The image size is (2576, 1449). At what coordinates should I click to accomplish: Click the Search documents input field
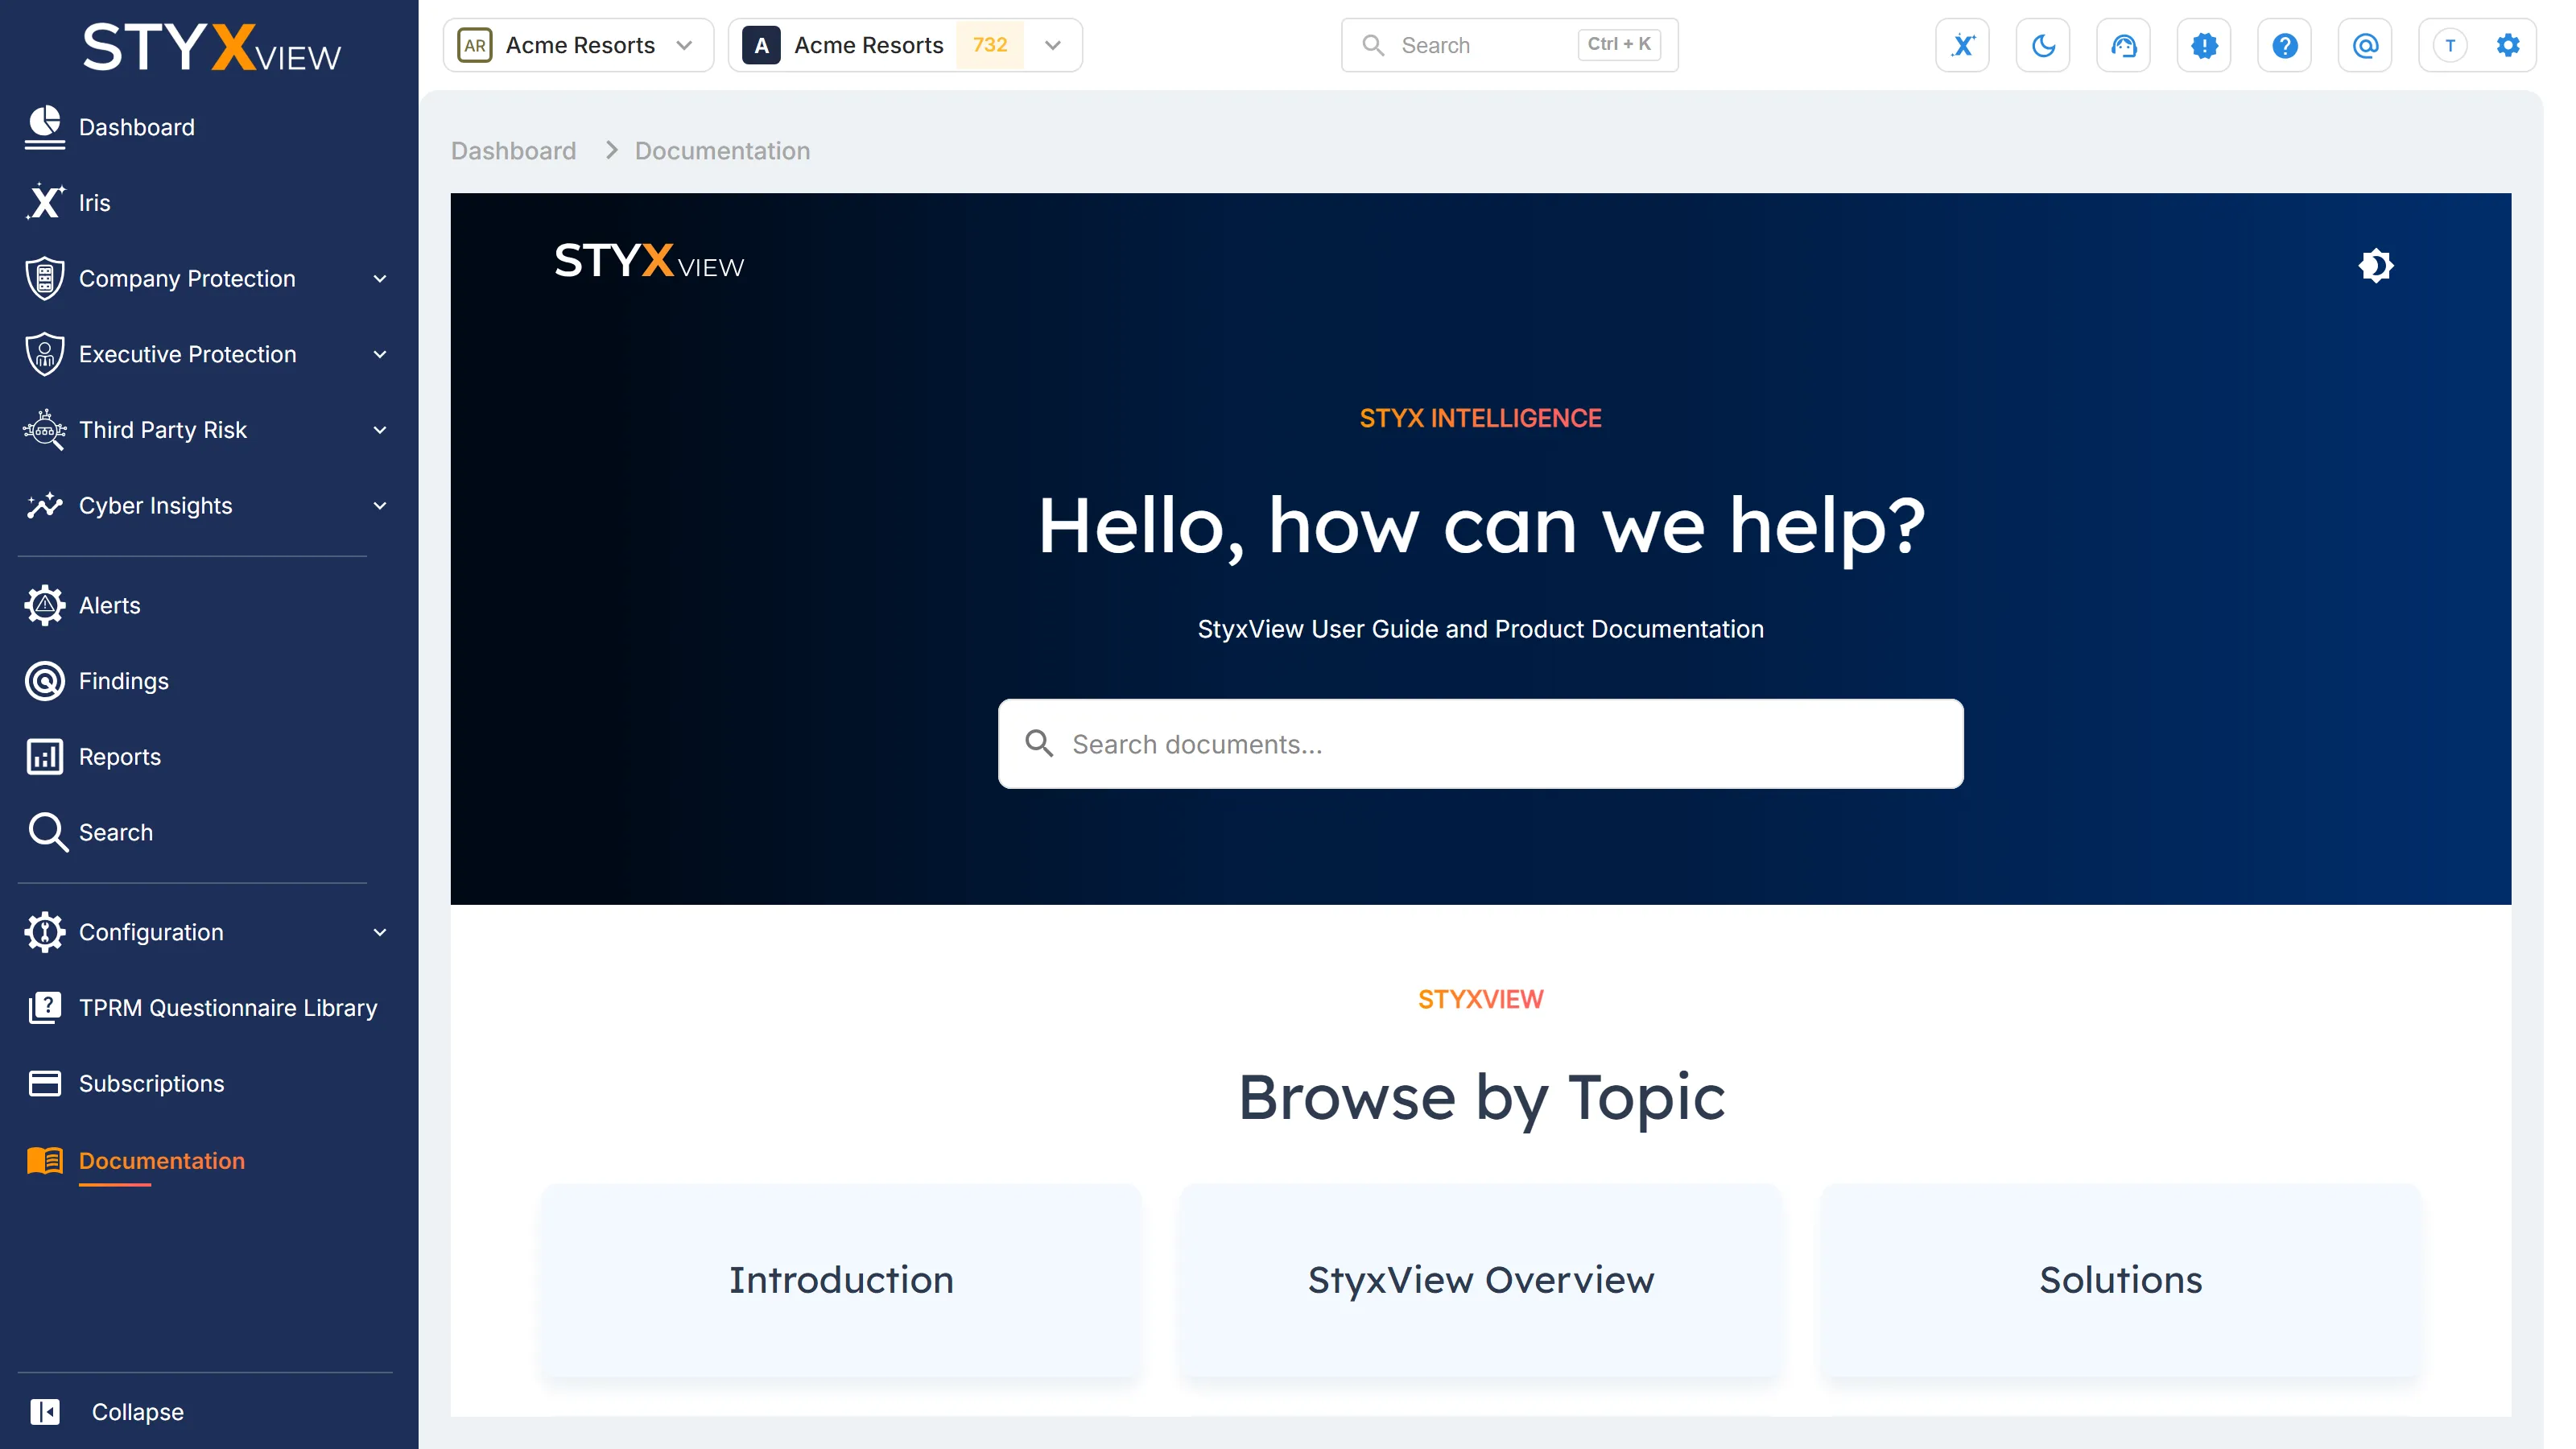pyautogui.click(x=1480, y=743)
